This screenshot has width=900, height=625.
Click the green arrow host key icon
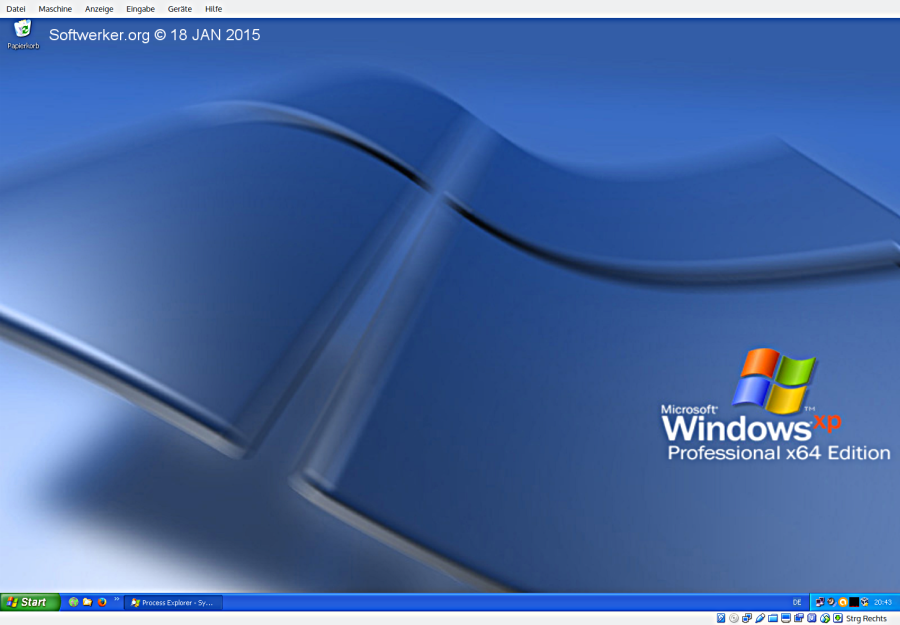pyautogui.click(x=838, y=618)
